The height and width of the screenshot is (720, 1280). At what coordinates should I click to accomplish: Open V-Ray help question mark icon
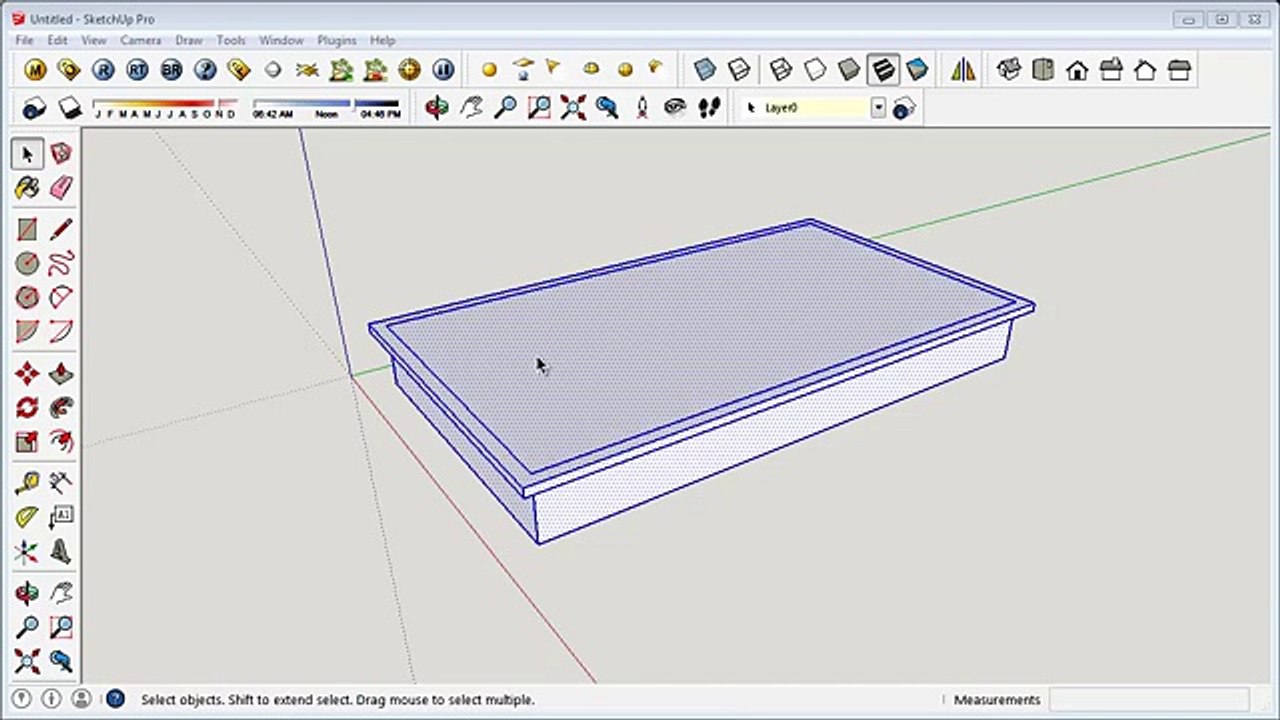(205, 70)
